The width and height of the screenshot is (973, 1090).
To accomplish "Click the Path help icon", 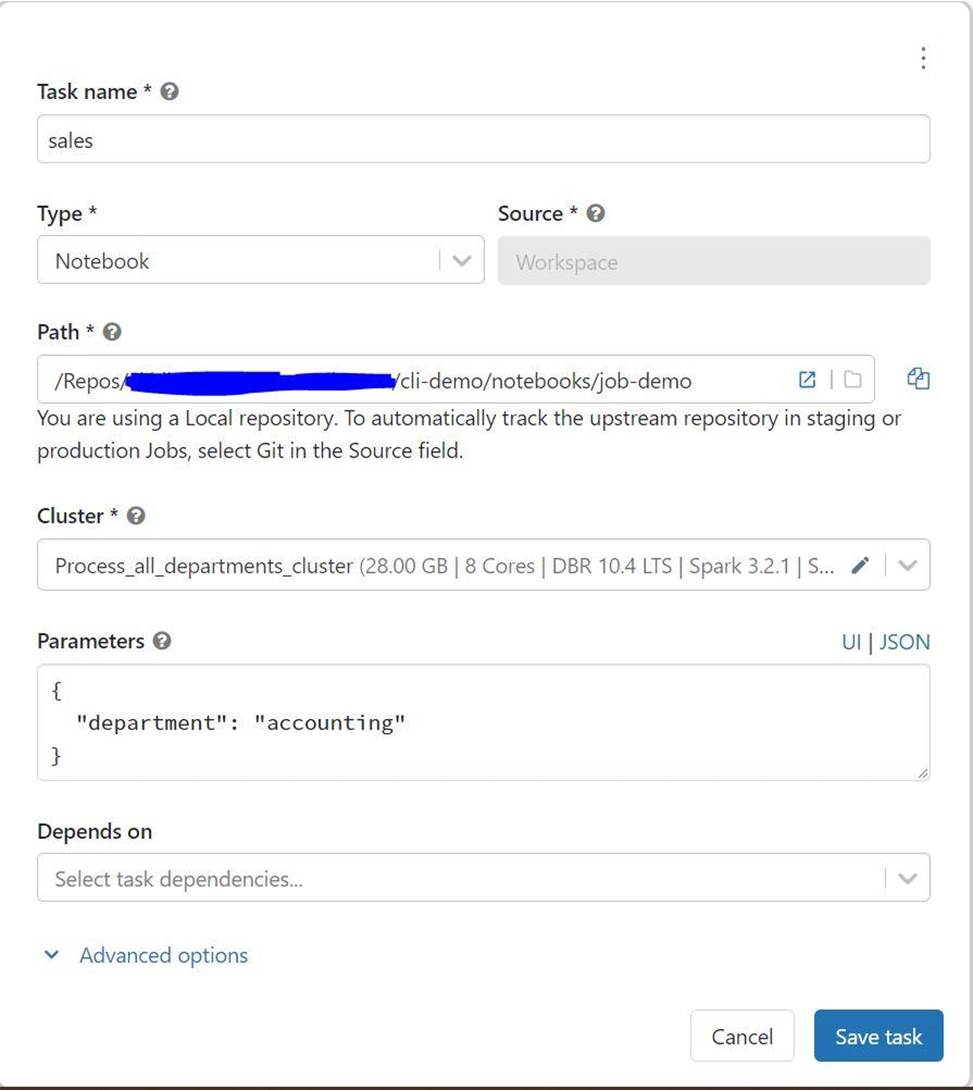I will pos(113,332).
